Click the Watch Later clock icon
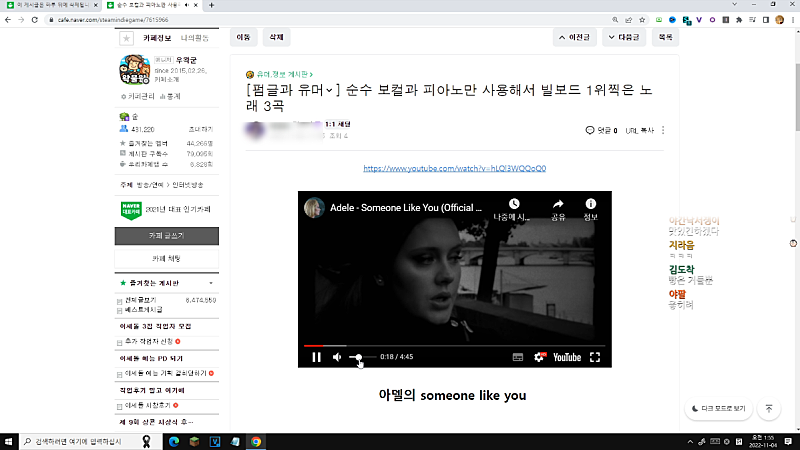Image resolution: width=800 pixels, height=450 pixels. click(x=514, y=204)
